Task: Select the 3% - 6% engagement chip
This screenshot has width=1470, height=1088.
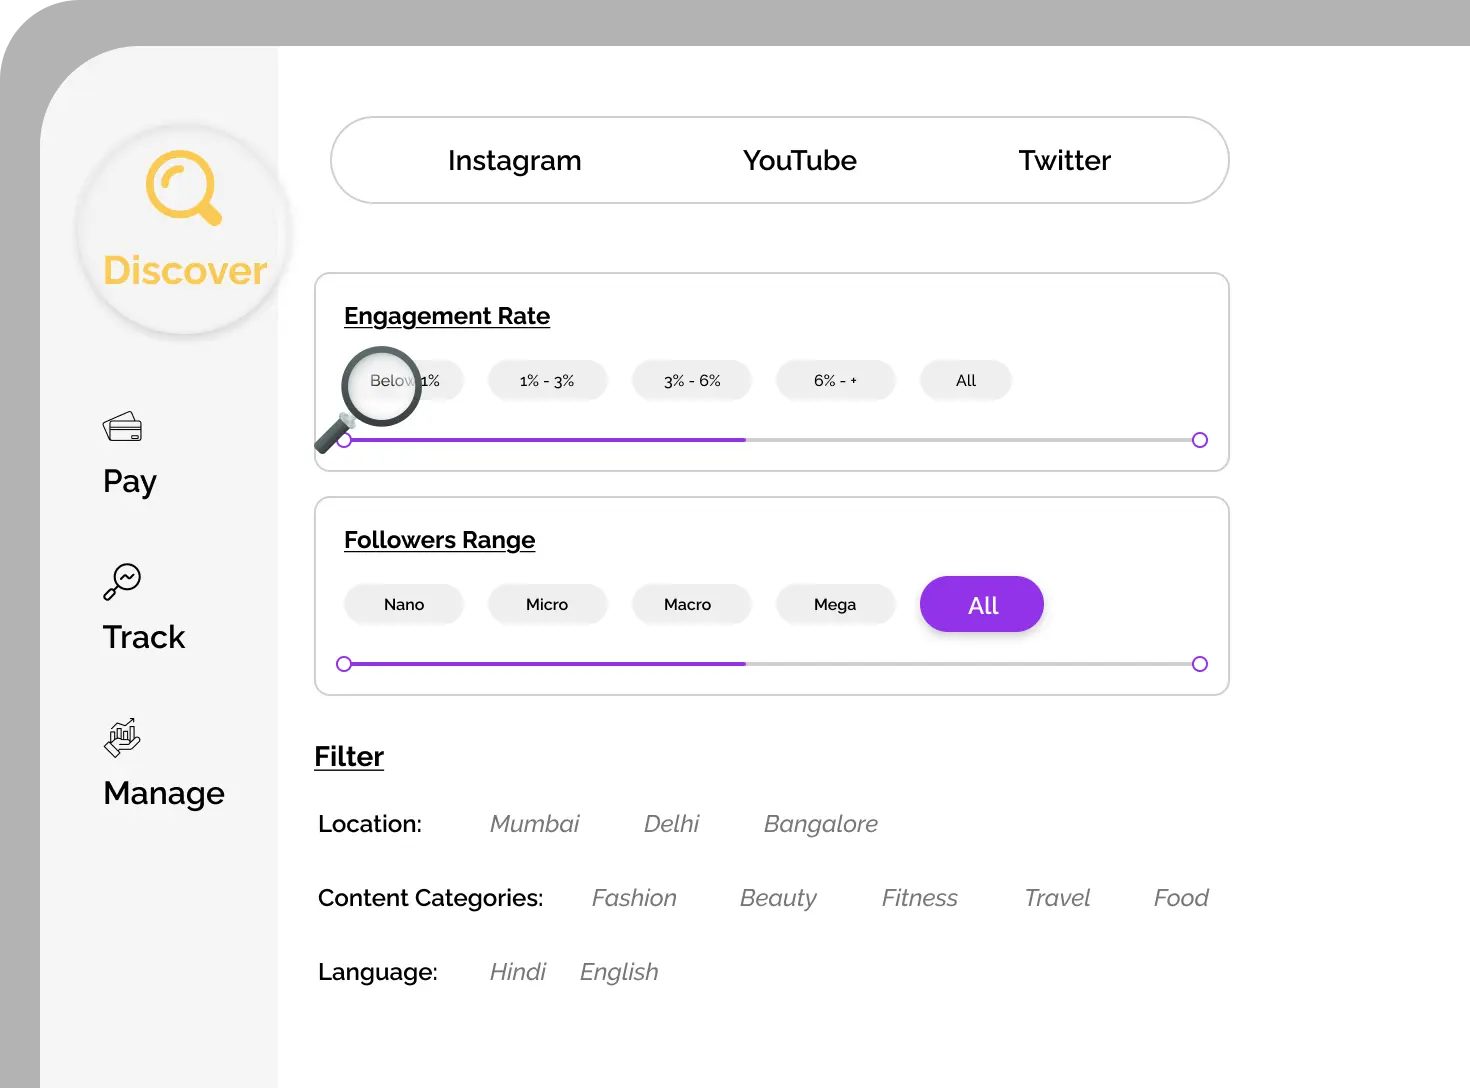Action: pos(691,381)
